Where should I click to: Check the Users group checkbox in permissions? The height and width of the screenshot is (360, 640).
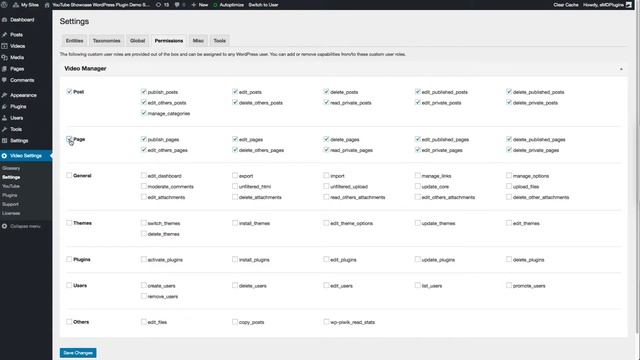pyautogui.click(x=69, y=285)
